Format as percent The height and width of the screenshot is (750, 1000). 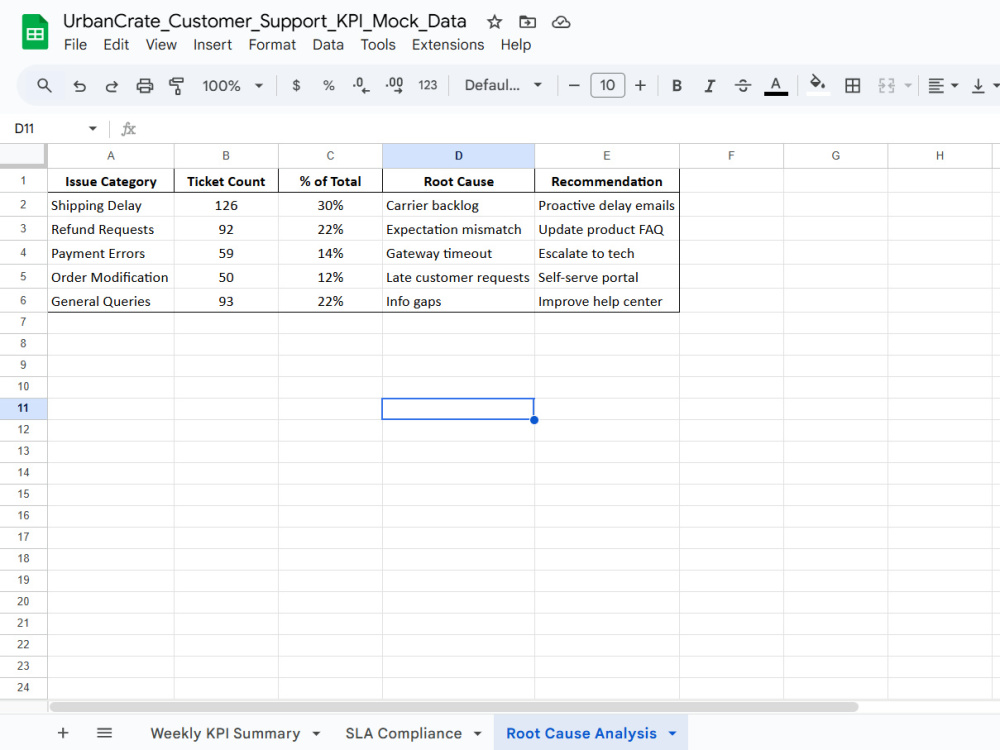tap(328, 85)
